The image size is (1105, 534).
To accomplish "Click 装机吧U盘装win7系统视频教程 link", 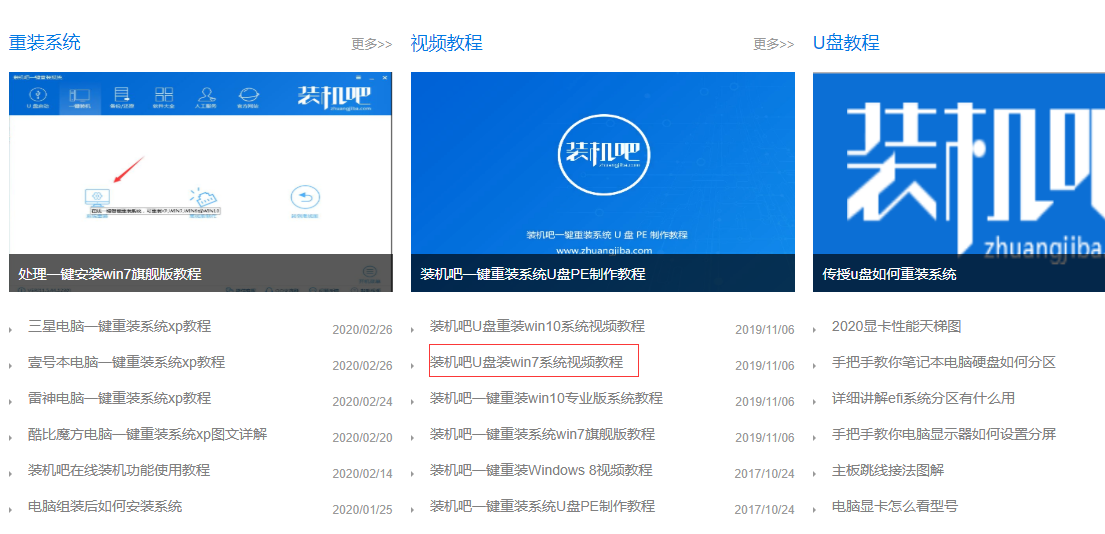I will click(x=526, y=362).
